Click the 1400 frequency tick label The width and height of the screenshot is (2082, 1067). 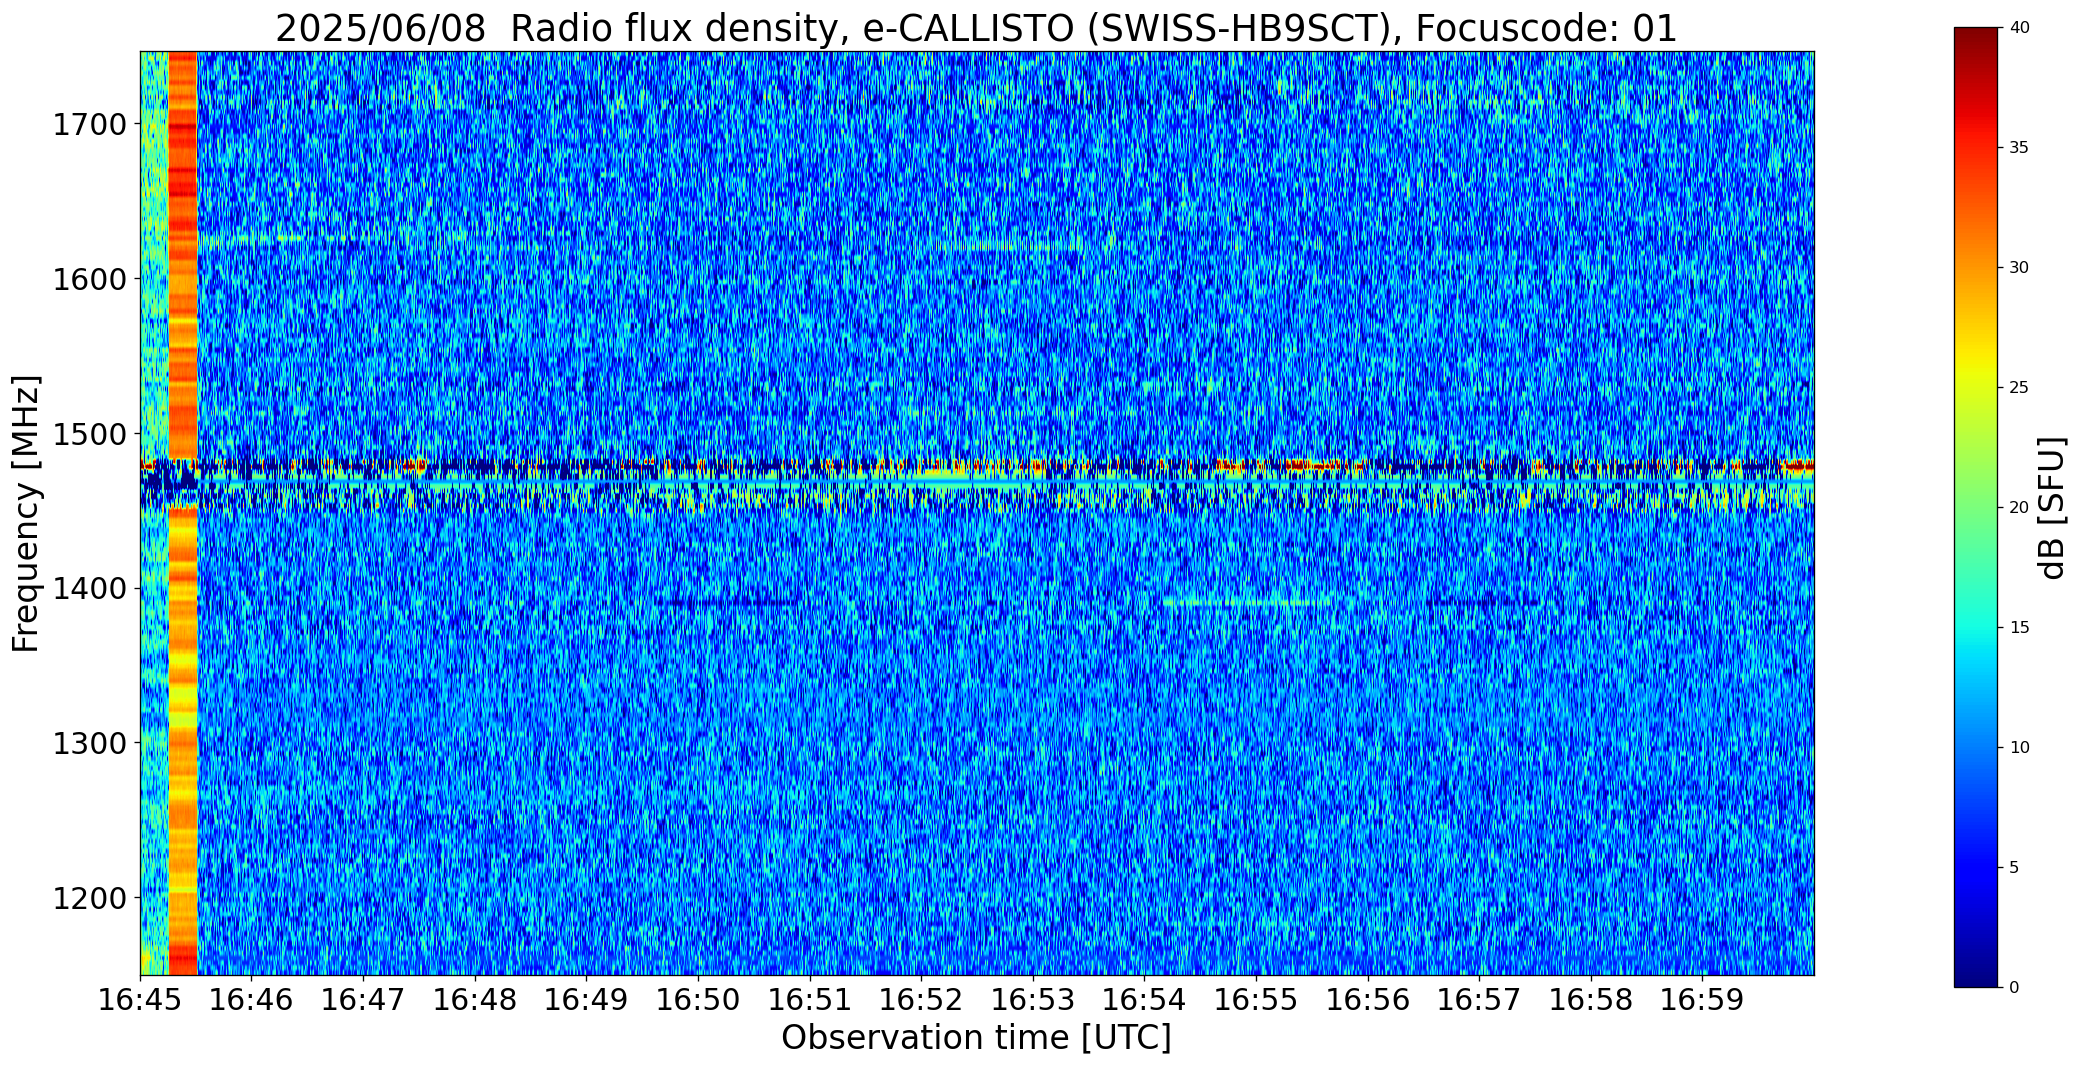pyautogui.click(x=88, y=589)
